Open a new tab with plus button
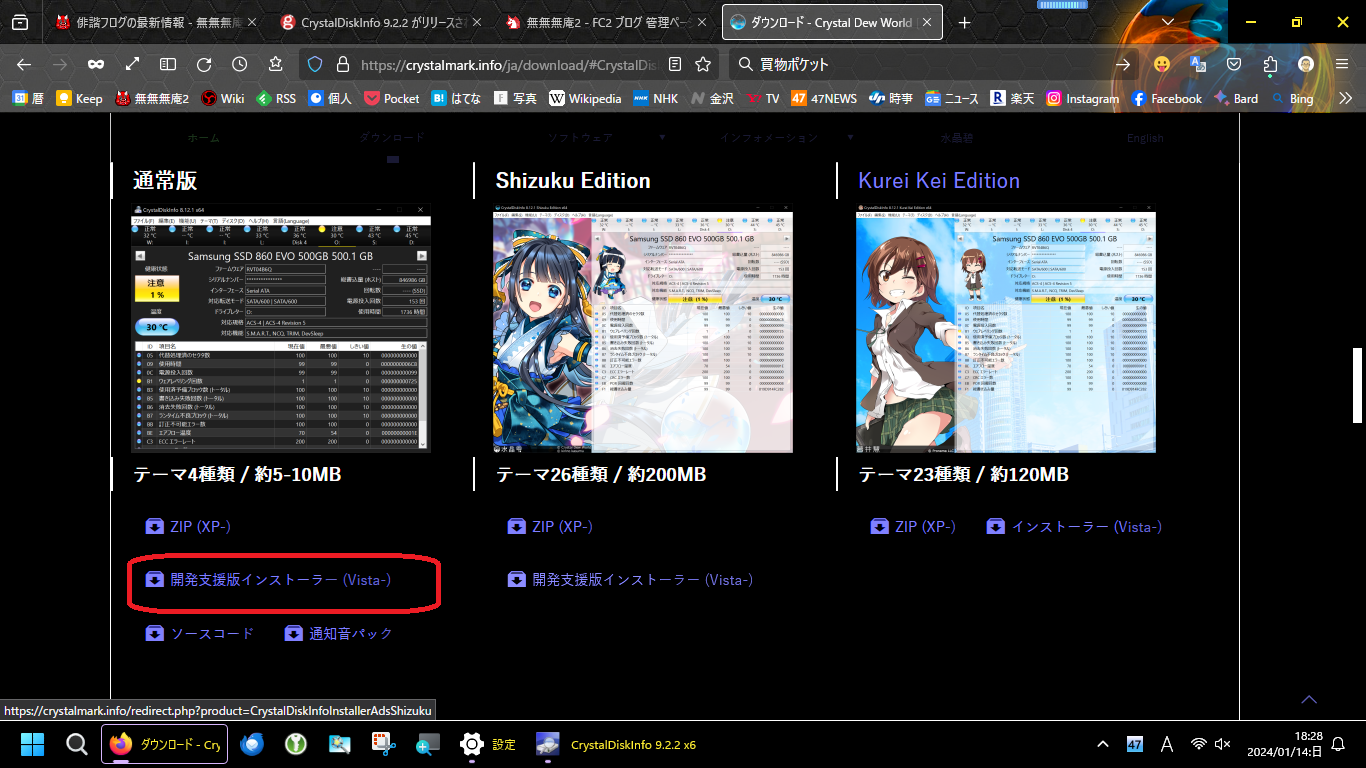This screenshot has height=768, width=1366. point(964,22)
